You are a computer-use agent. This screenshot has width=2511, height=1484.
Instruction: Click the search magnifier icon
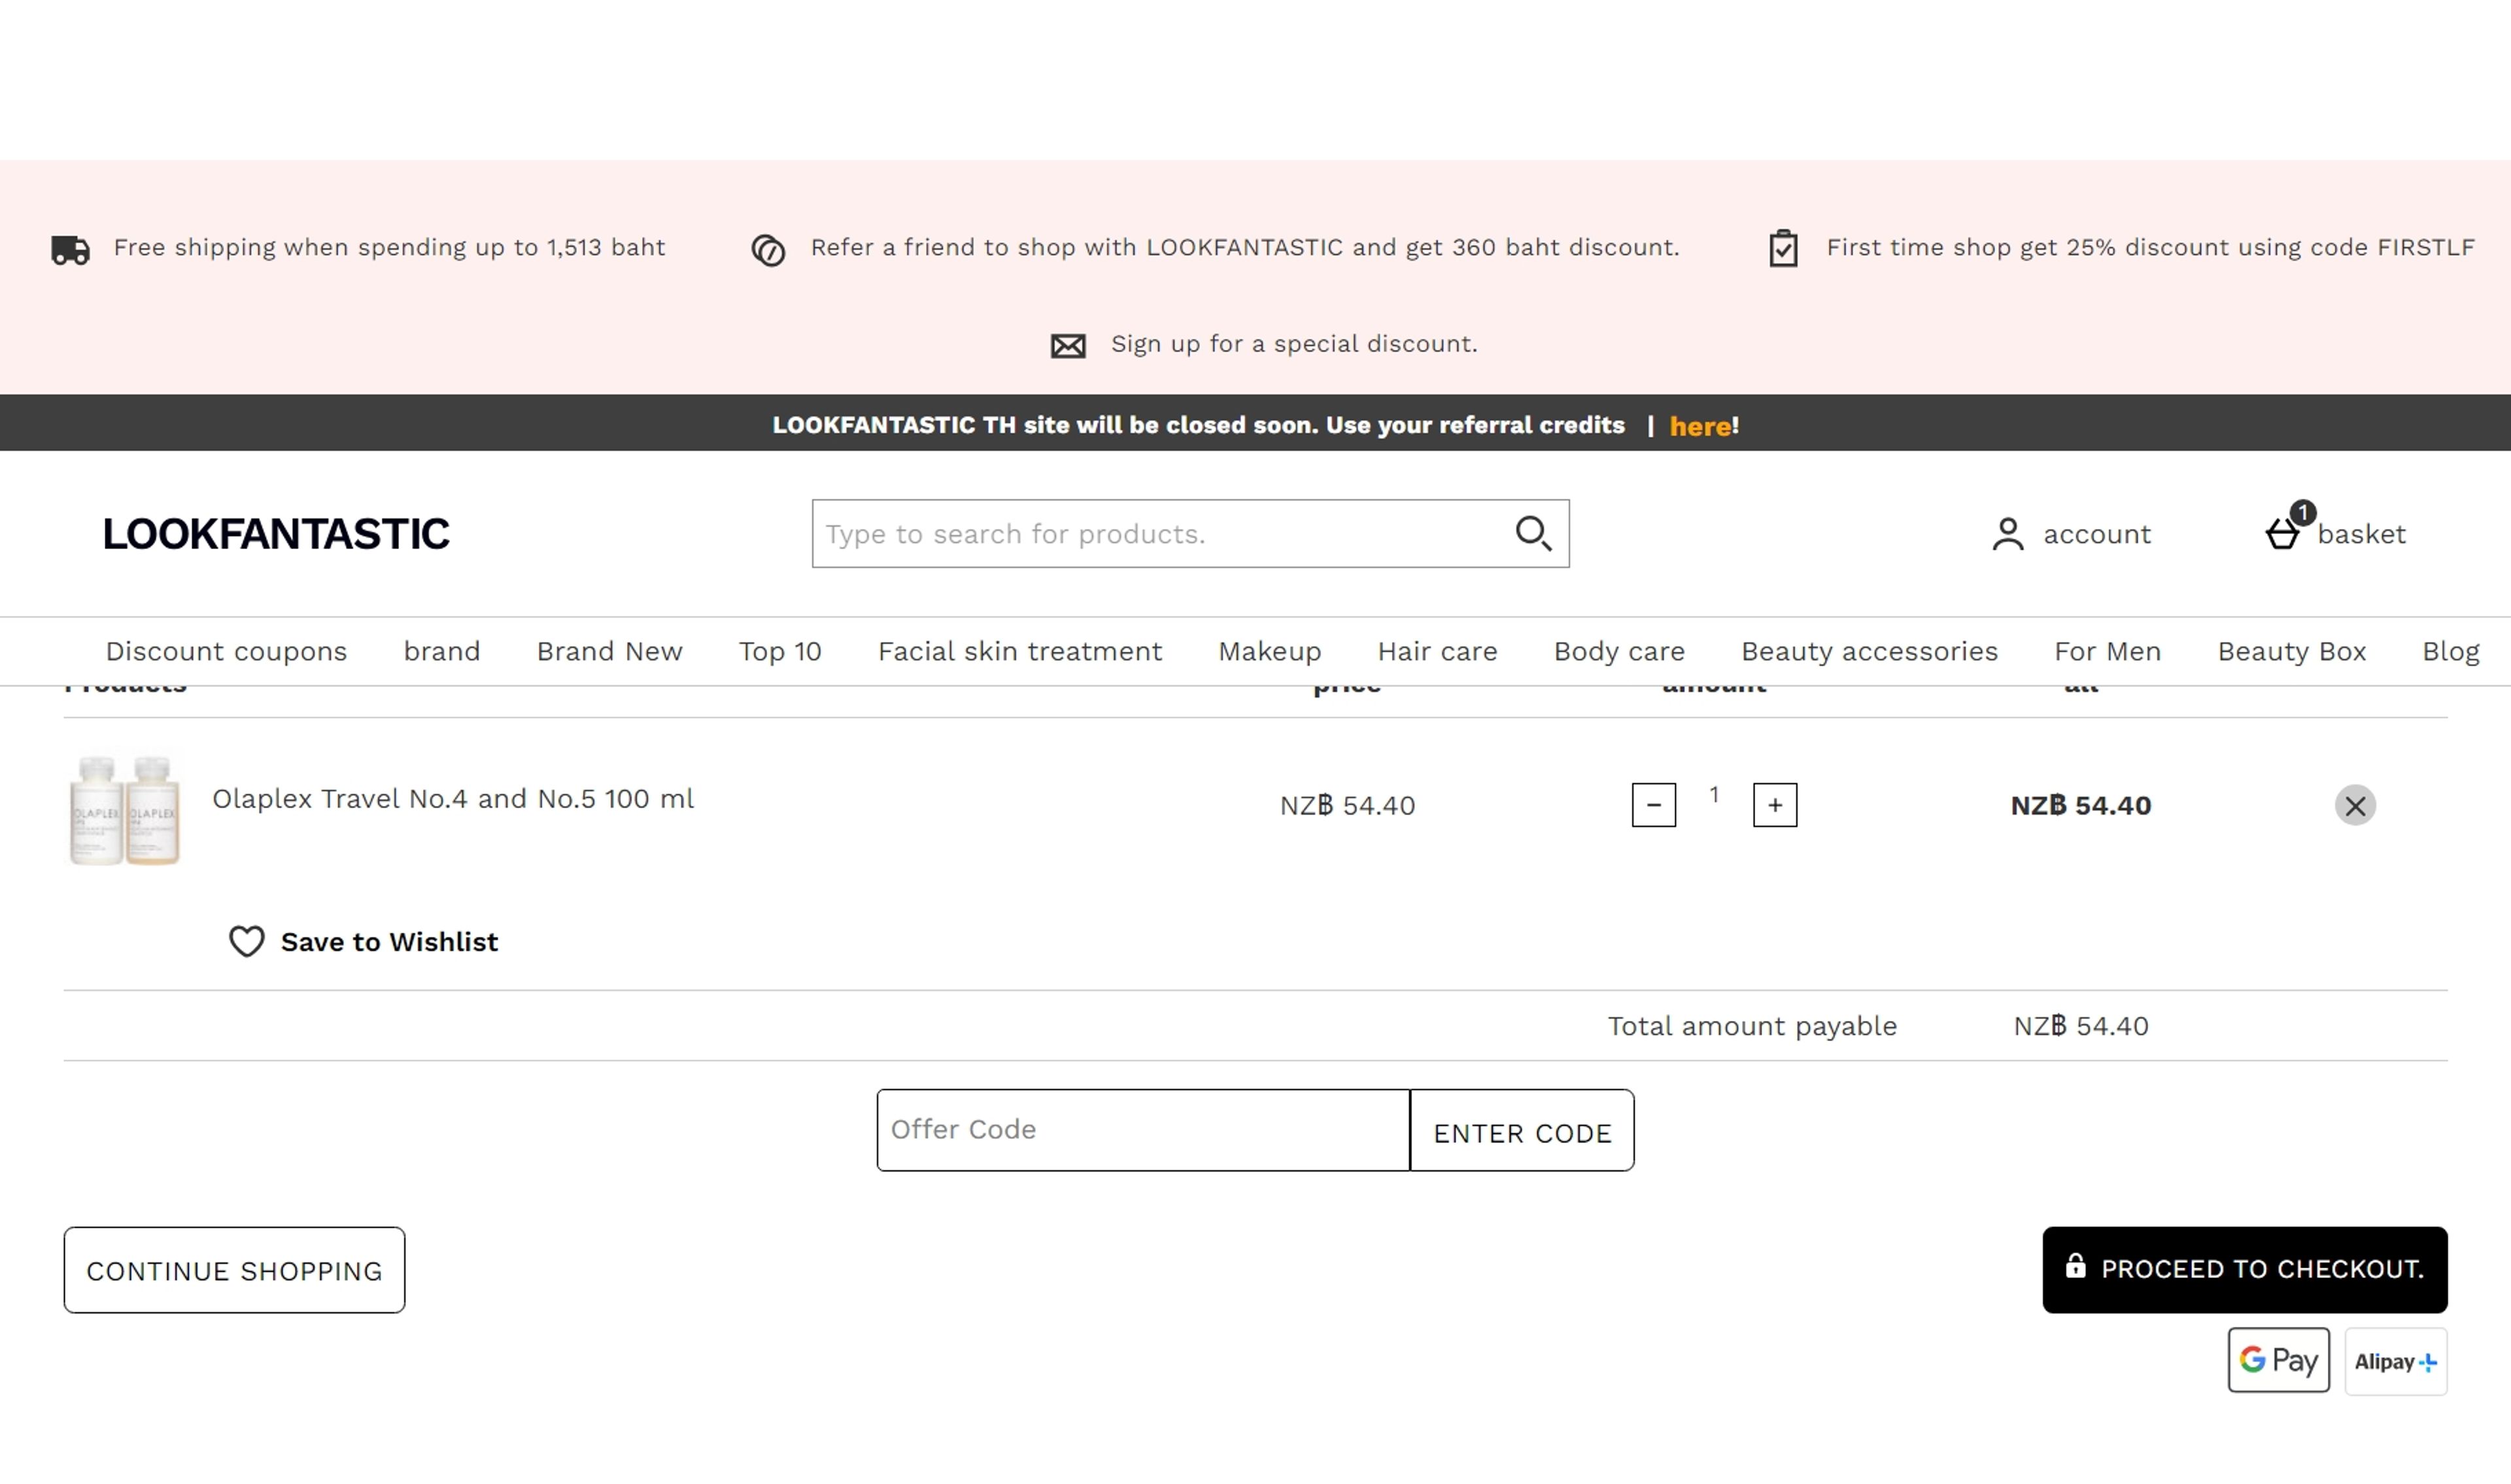point(1533,533)
